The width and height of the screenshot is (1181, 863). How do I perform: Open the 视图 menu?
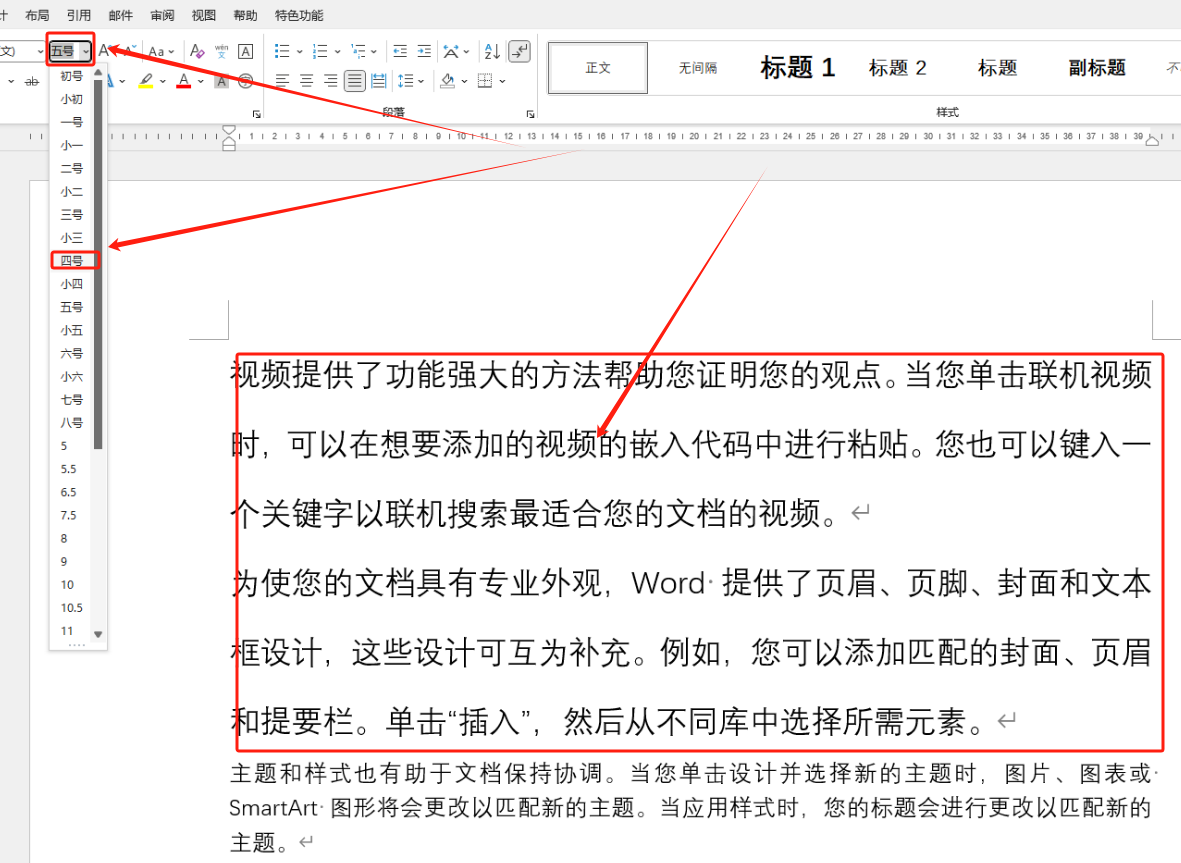[203, 15]
